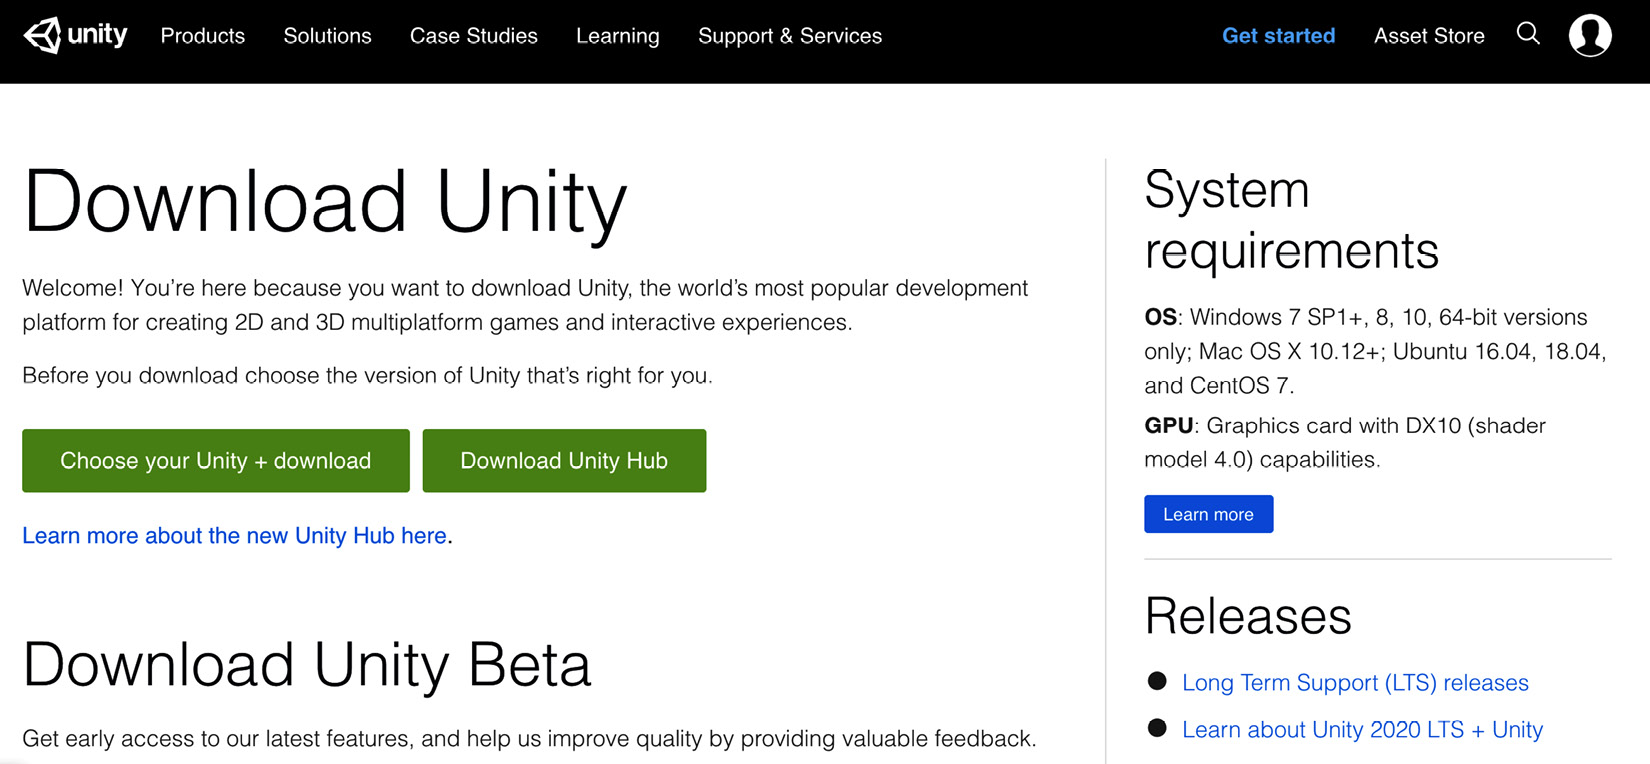Viewport: 1650px width, 764px height.
Task: Open the search magnifier icon
Action: pos(1528,34)
